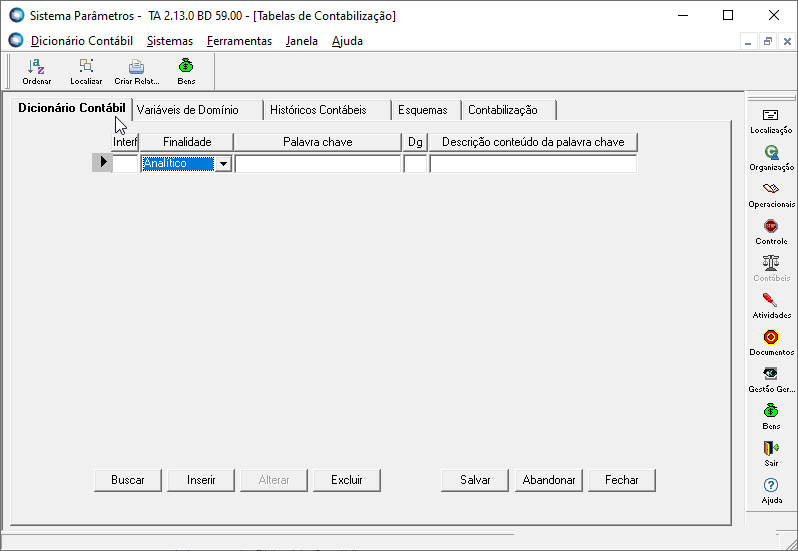Viewport: 798px width, 551px height.
Task: Click the Finalidade column header
Action: tap(187, 142)
